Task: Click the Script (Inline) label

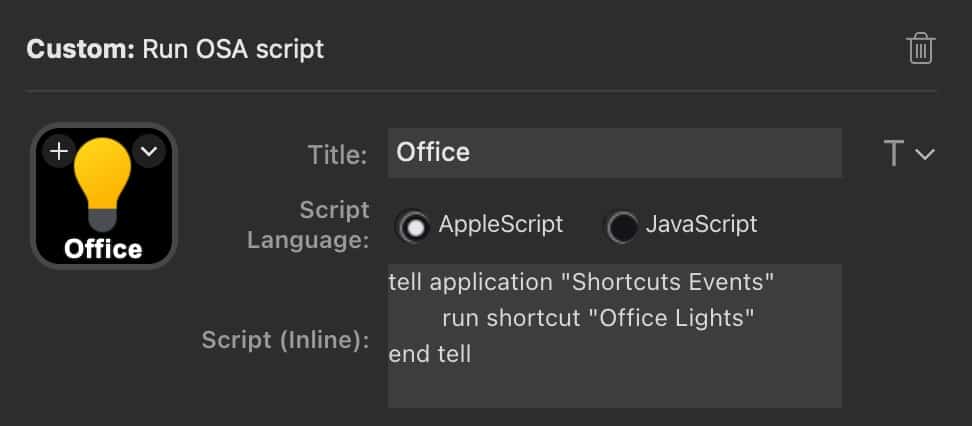Action: click(x=285, y=340)
